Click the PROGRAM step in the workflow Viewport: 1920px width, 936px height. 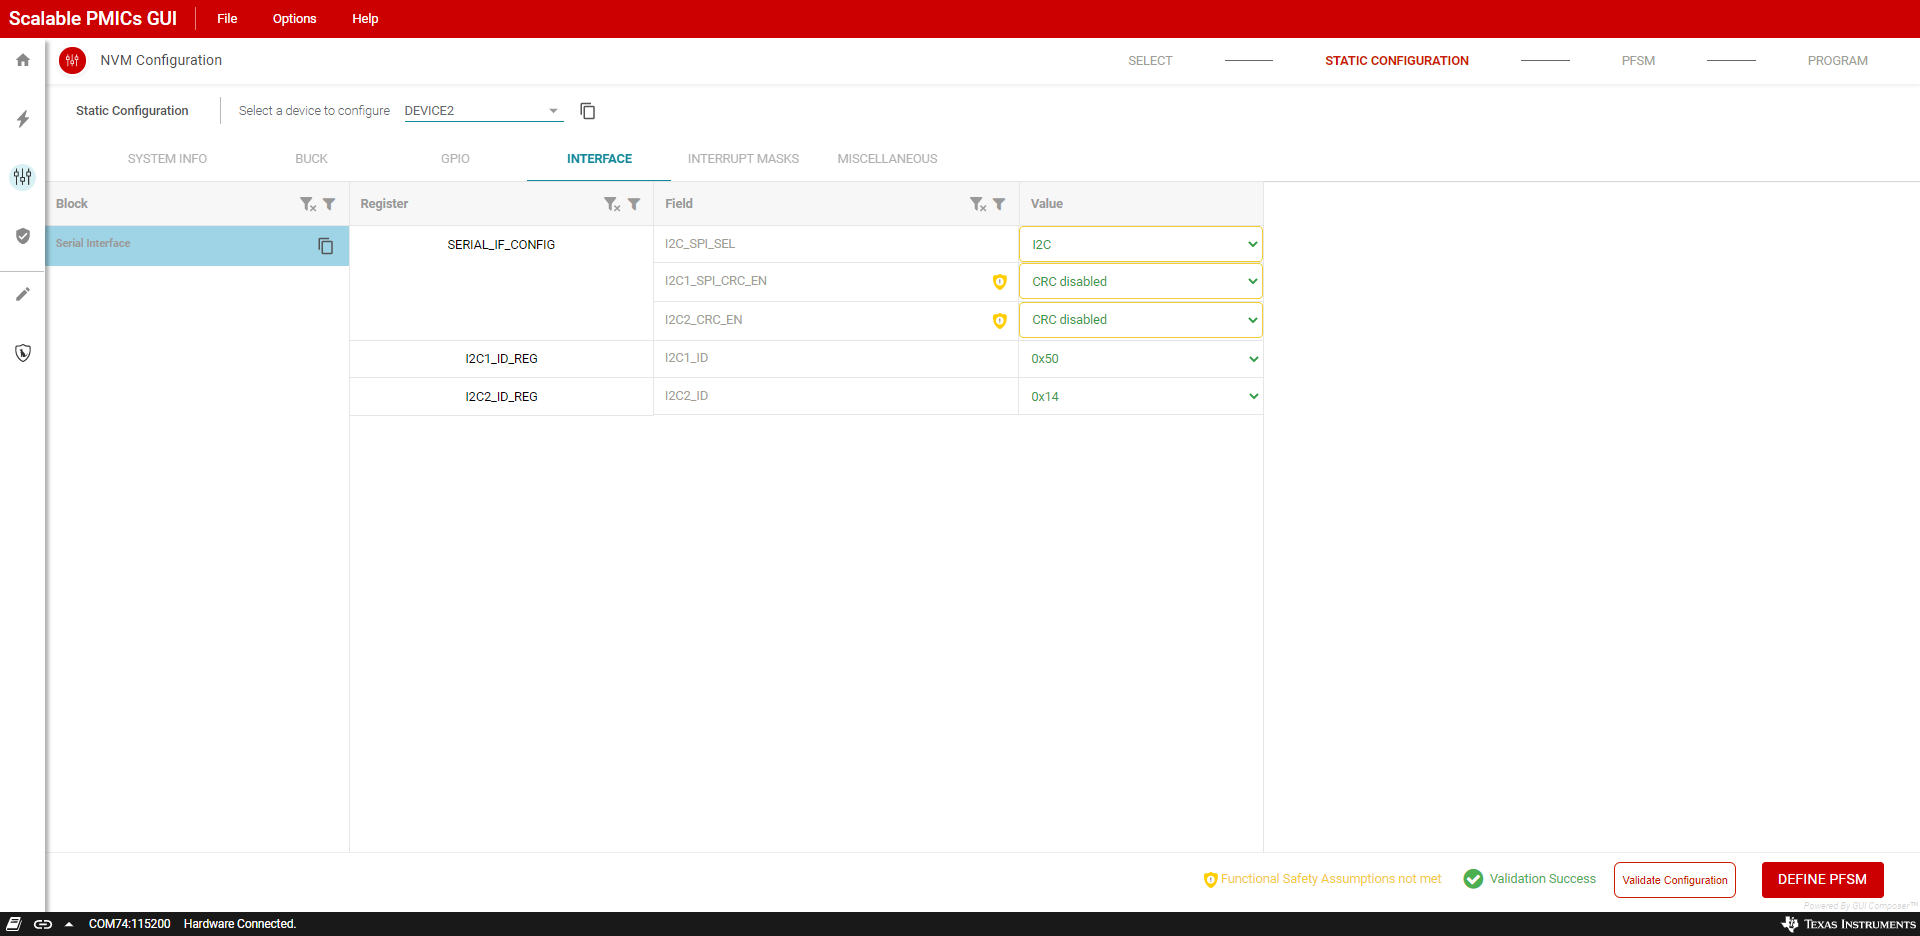pos(1837,61)
